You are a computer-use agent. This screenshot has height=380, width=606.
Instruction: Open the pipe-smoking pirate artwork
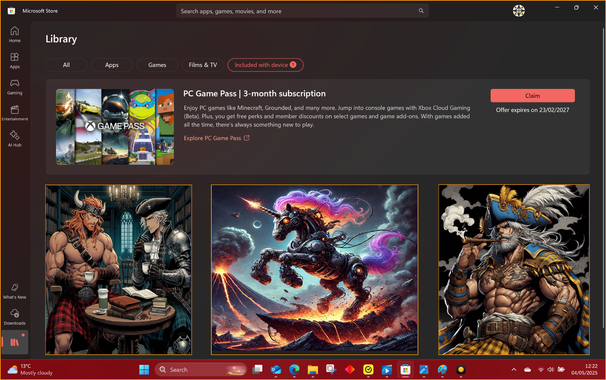(514, 269)
